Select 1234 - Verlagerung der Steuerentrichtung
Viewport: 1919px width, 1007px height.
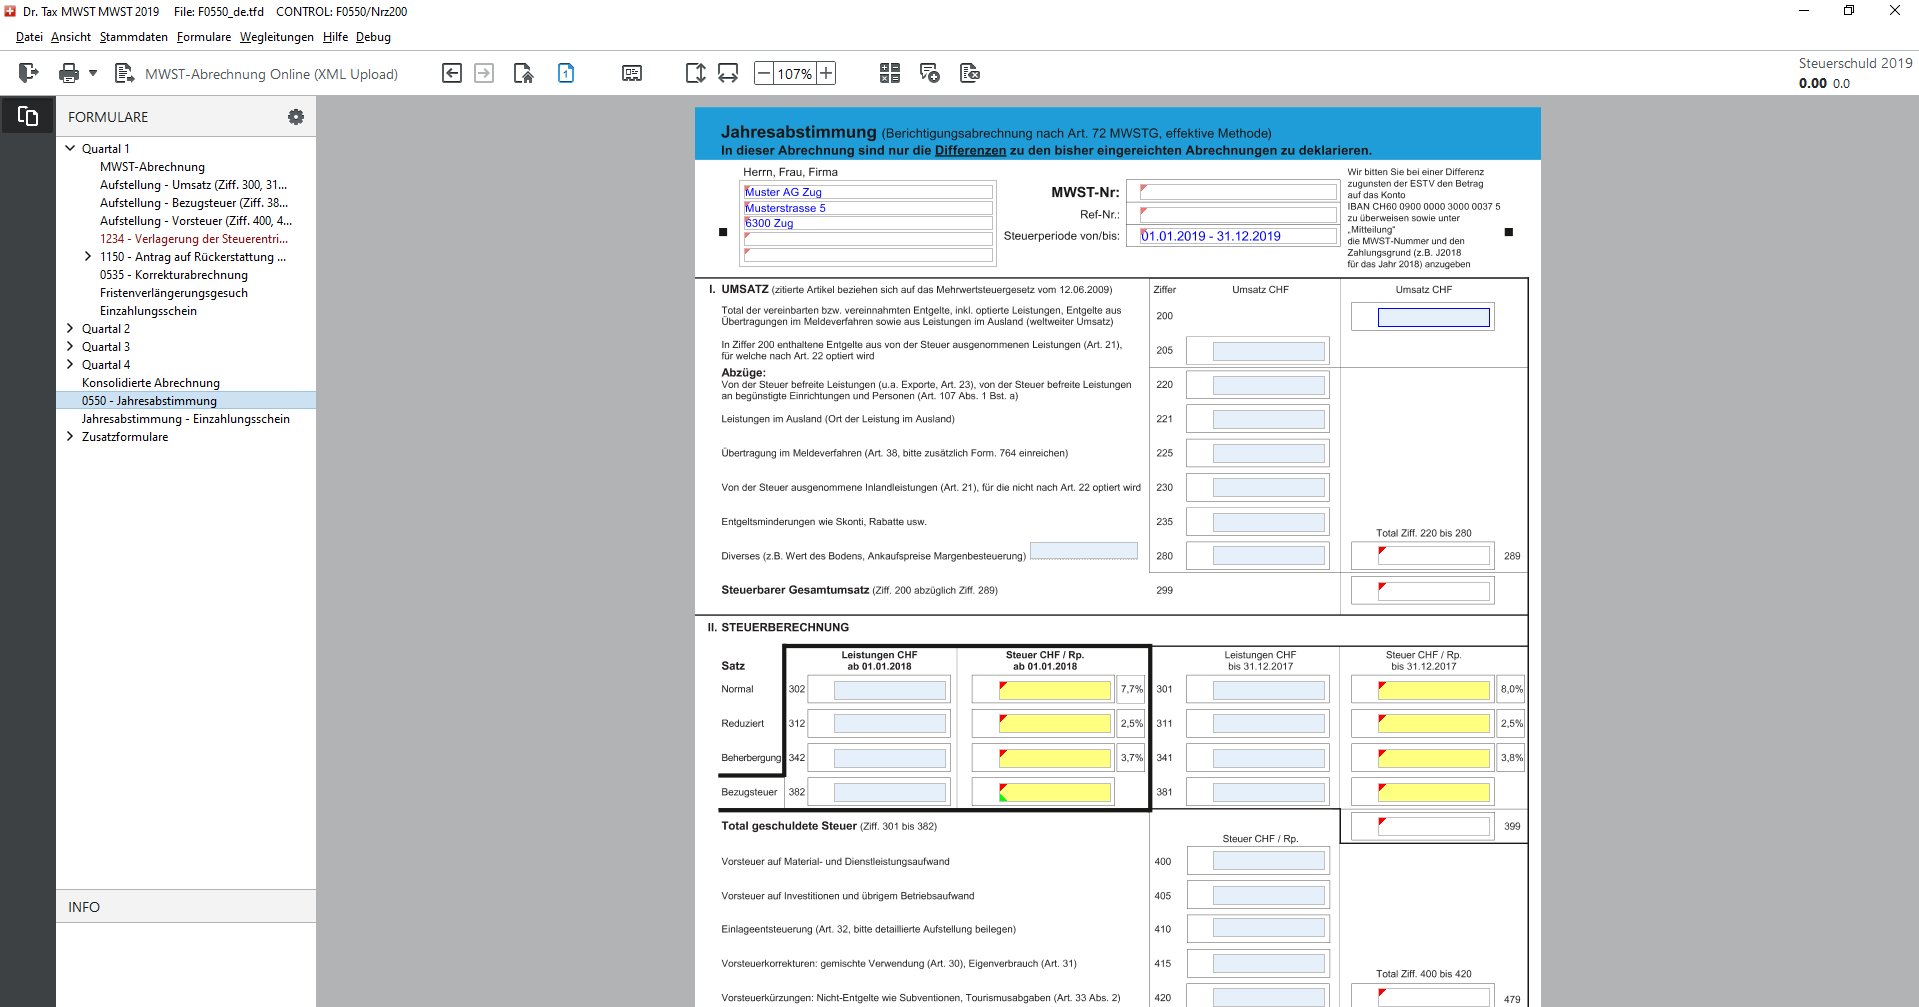tap(194, 239)
